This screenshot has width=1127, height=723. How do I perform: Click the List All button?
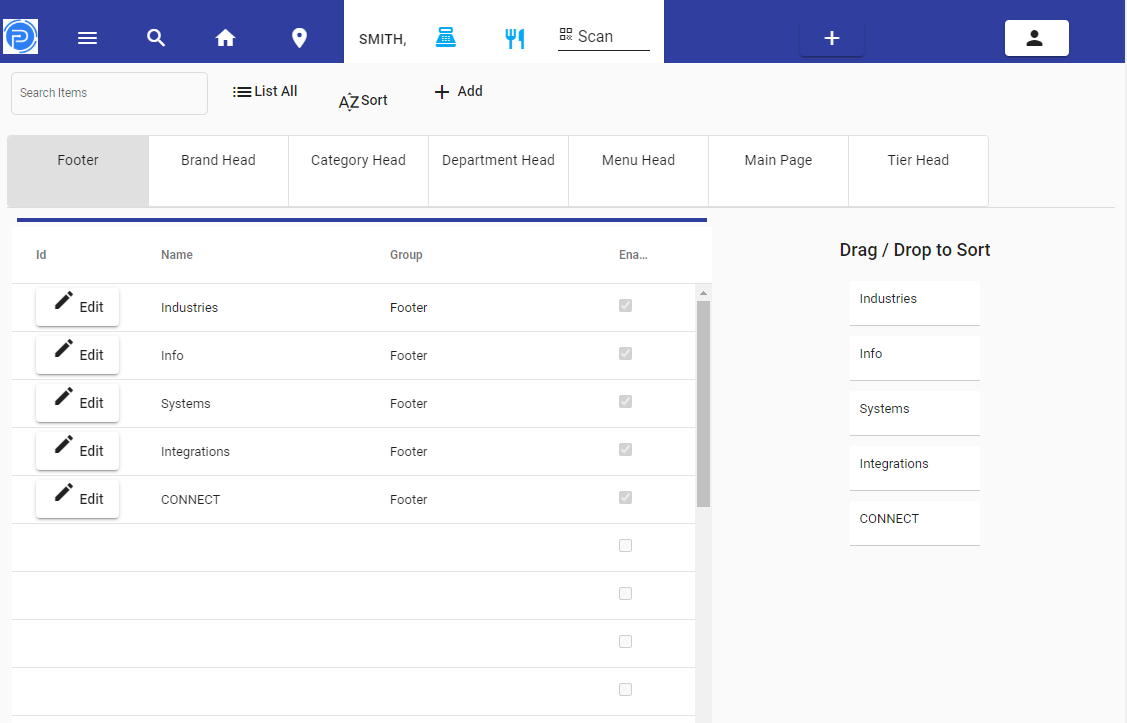265,91
